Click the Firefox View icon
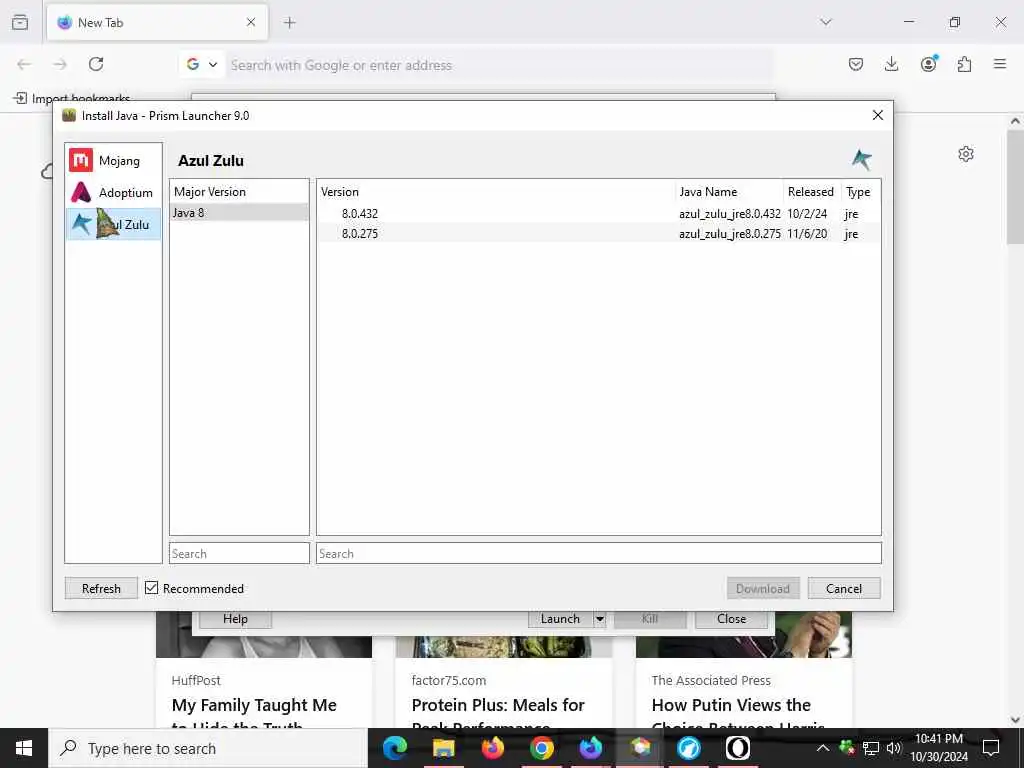 click(x=20, y=22)
